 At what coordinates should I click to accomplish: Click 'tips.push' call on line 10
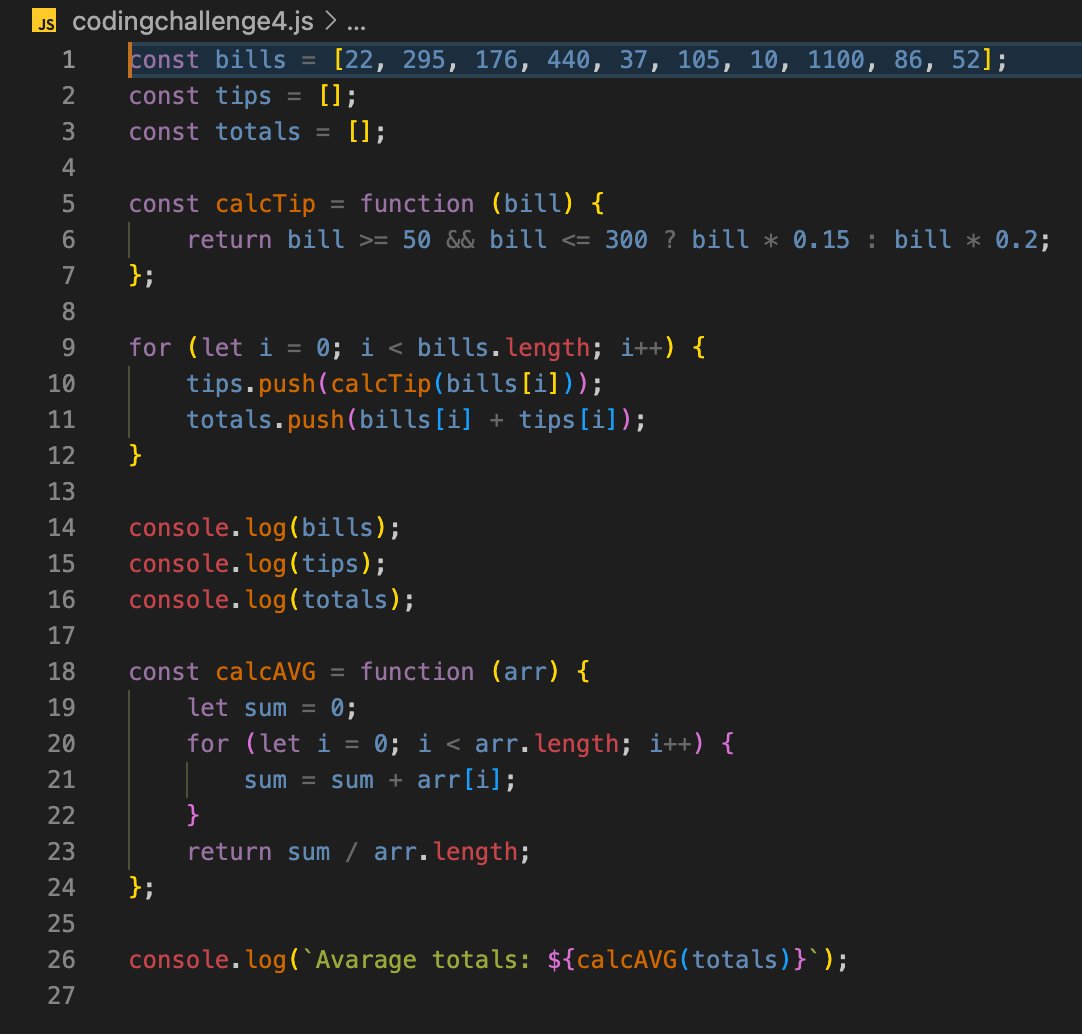[x=250, y=384]
